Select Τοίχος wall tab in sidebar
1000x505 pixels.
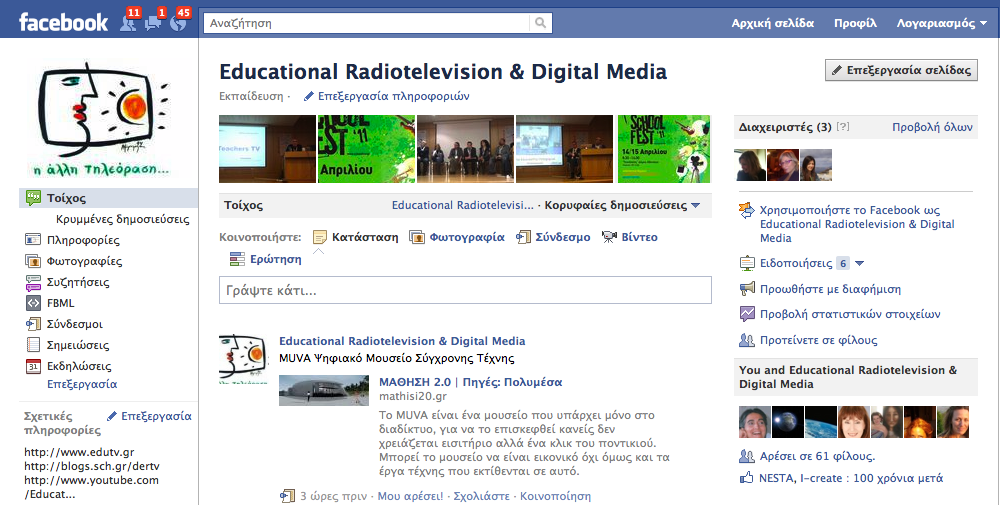pyautogui.click(x=108, y=198)
